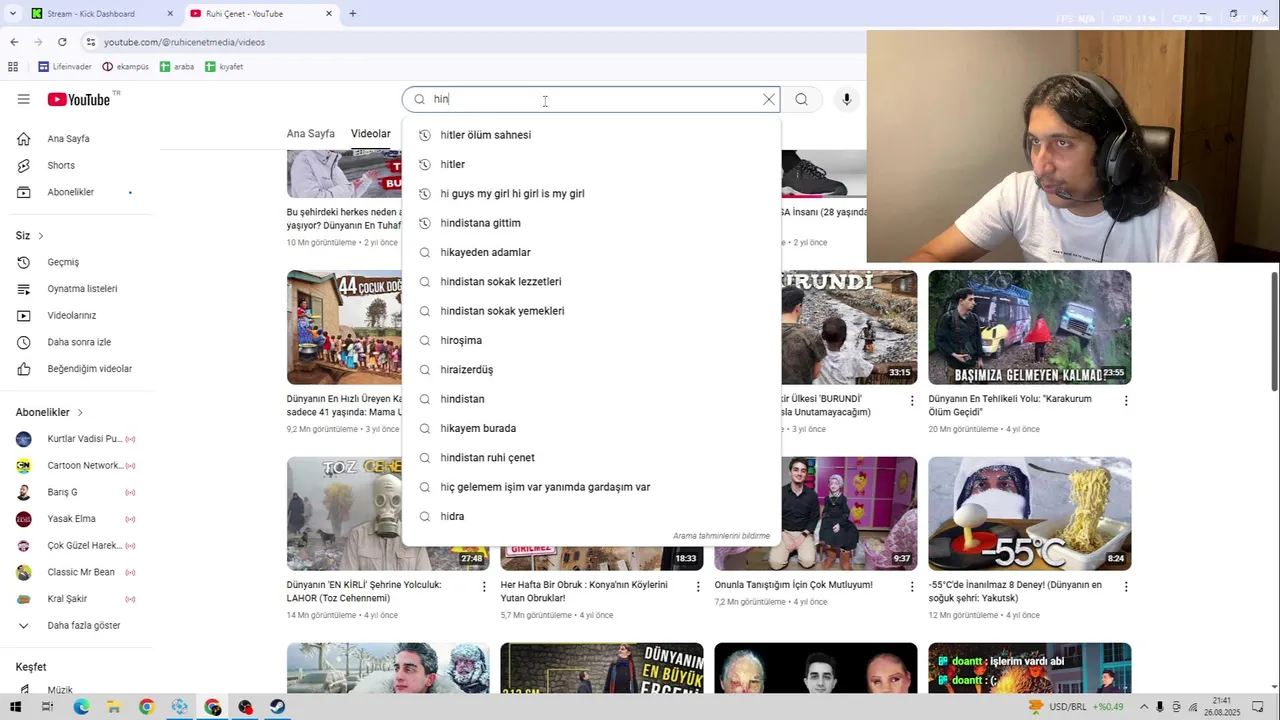Viewport: 1280px width, 720px height.
Task: Open the '-55°C' Yakutsk video thumbnail
Action: coord(1029,514)
